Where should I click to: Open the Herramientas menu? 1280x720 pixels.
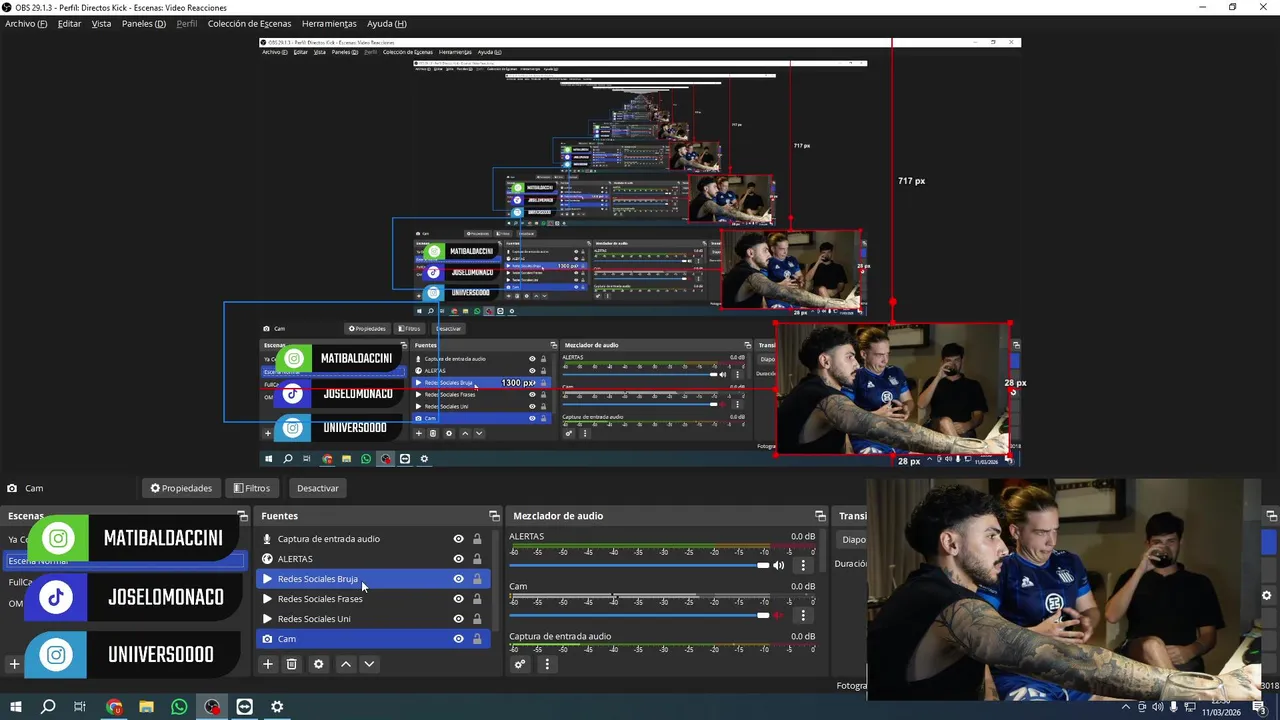coord(329,24)
